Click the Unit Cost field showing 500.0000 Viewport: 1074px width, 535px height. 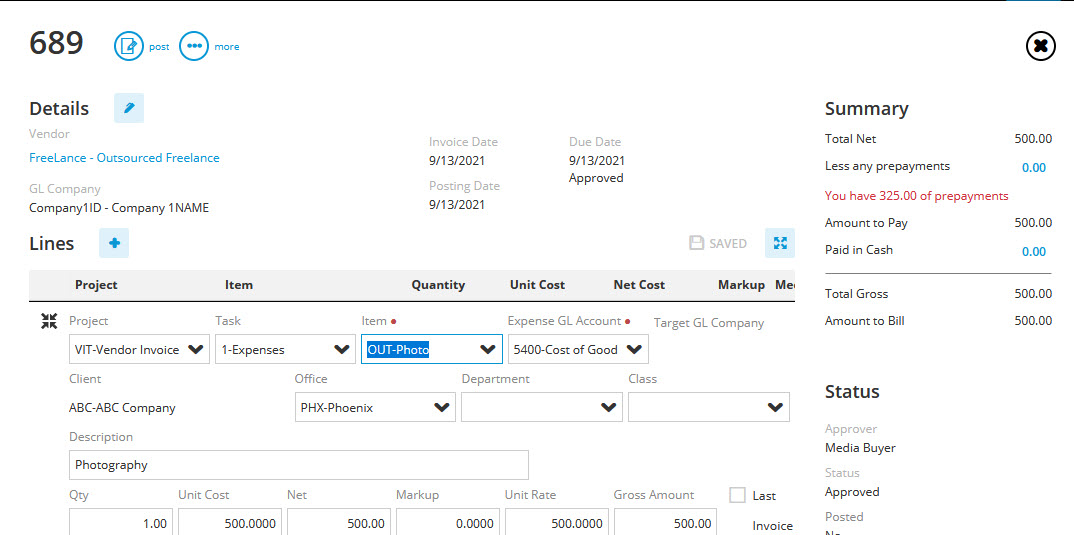(x=230, y=523)
